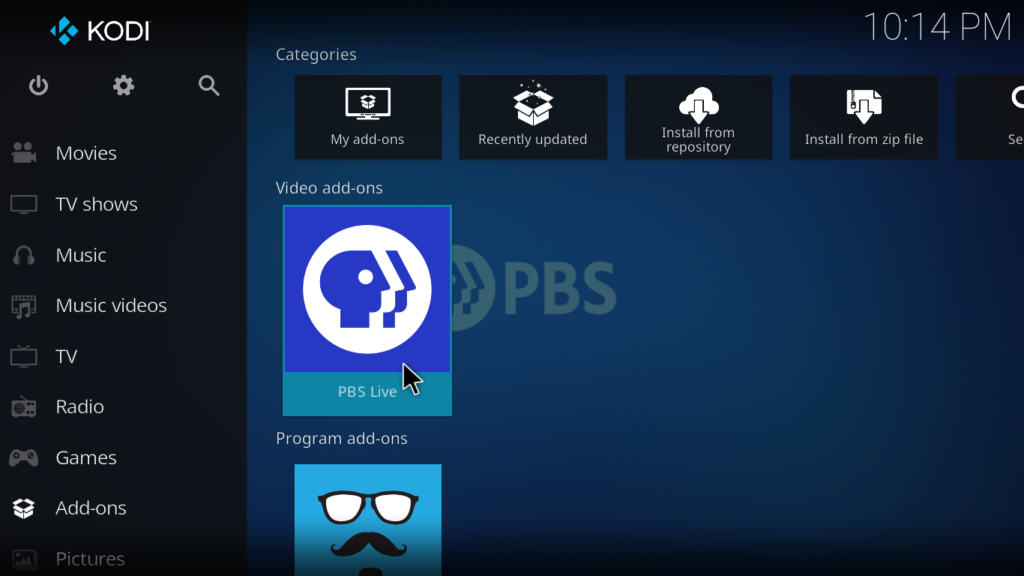Screen dimensions: 1024x576
Task: Click the TV shows screen icon
Action: (24, 204)
